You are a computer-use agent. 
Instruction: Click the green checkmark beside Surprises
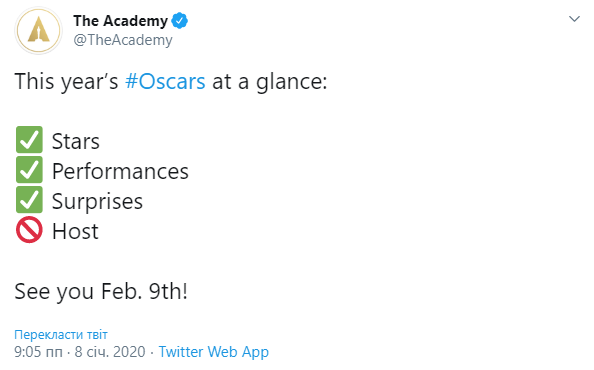(x=29, y=200)
